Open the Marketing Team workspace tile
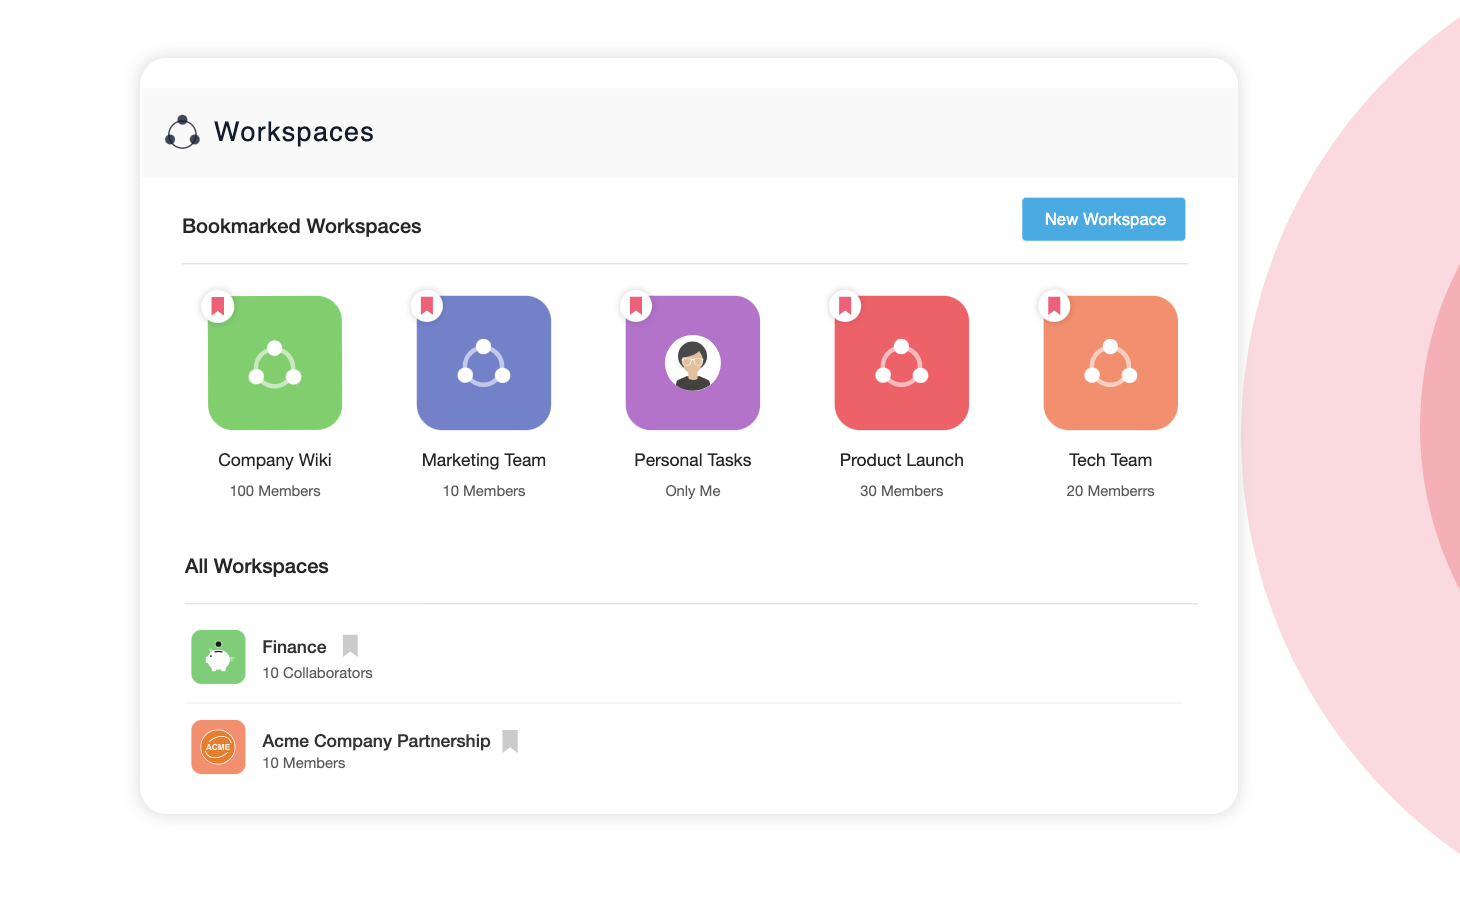The height and width of the screenshot is (912, 1460). pyautogui.click(x=484, y=363)
